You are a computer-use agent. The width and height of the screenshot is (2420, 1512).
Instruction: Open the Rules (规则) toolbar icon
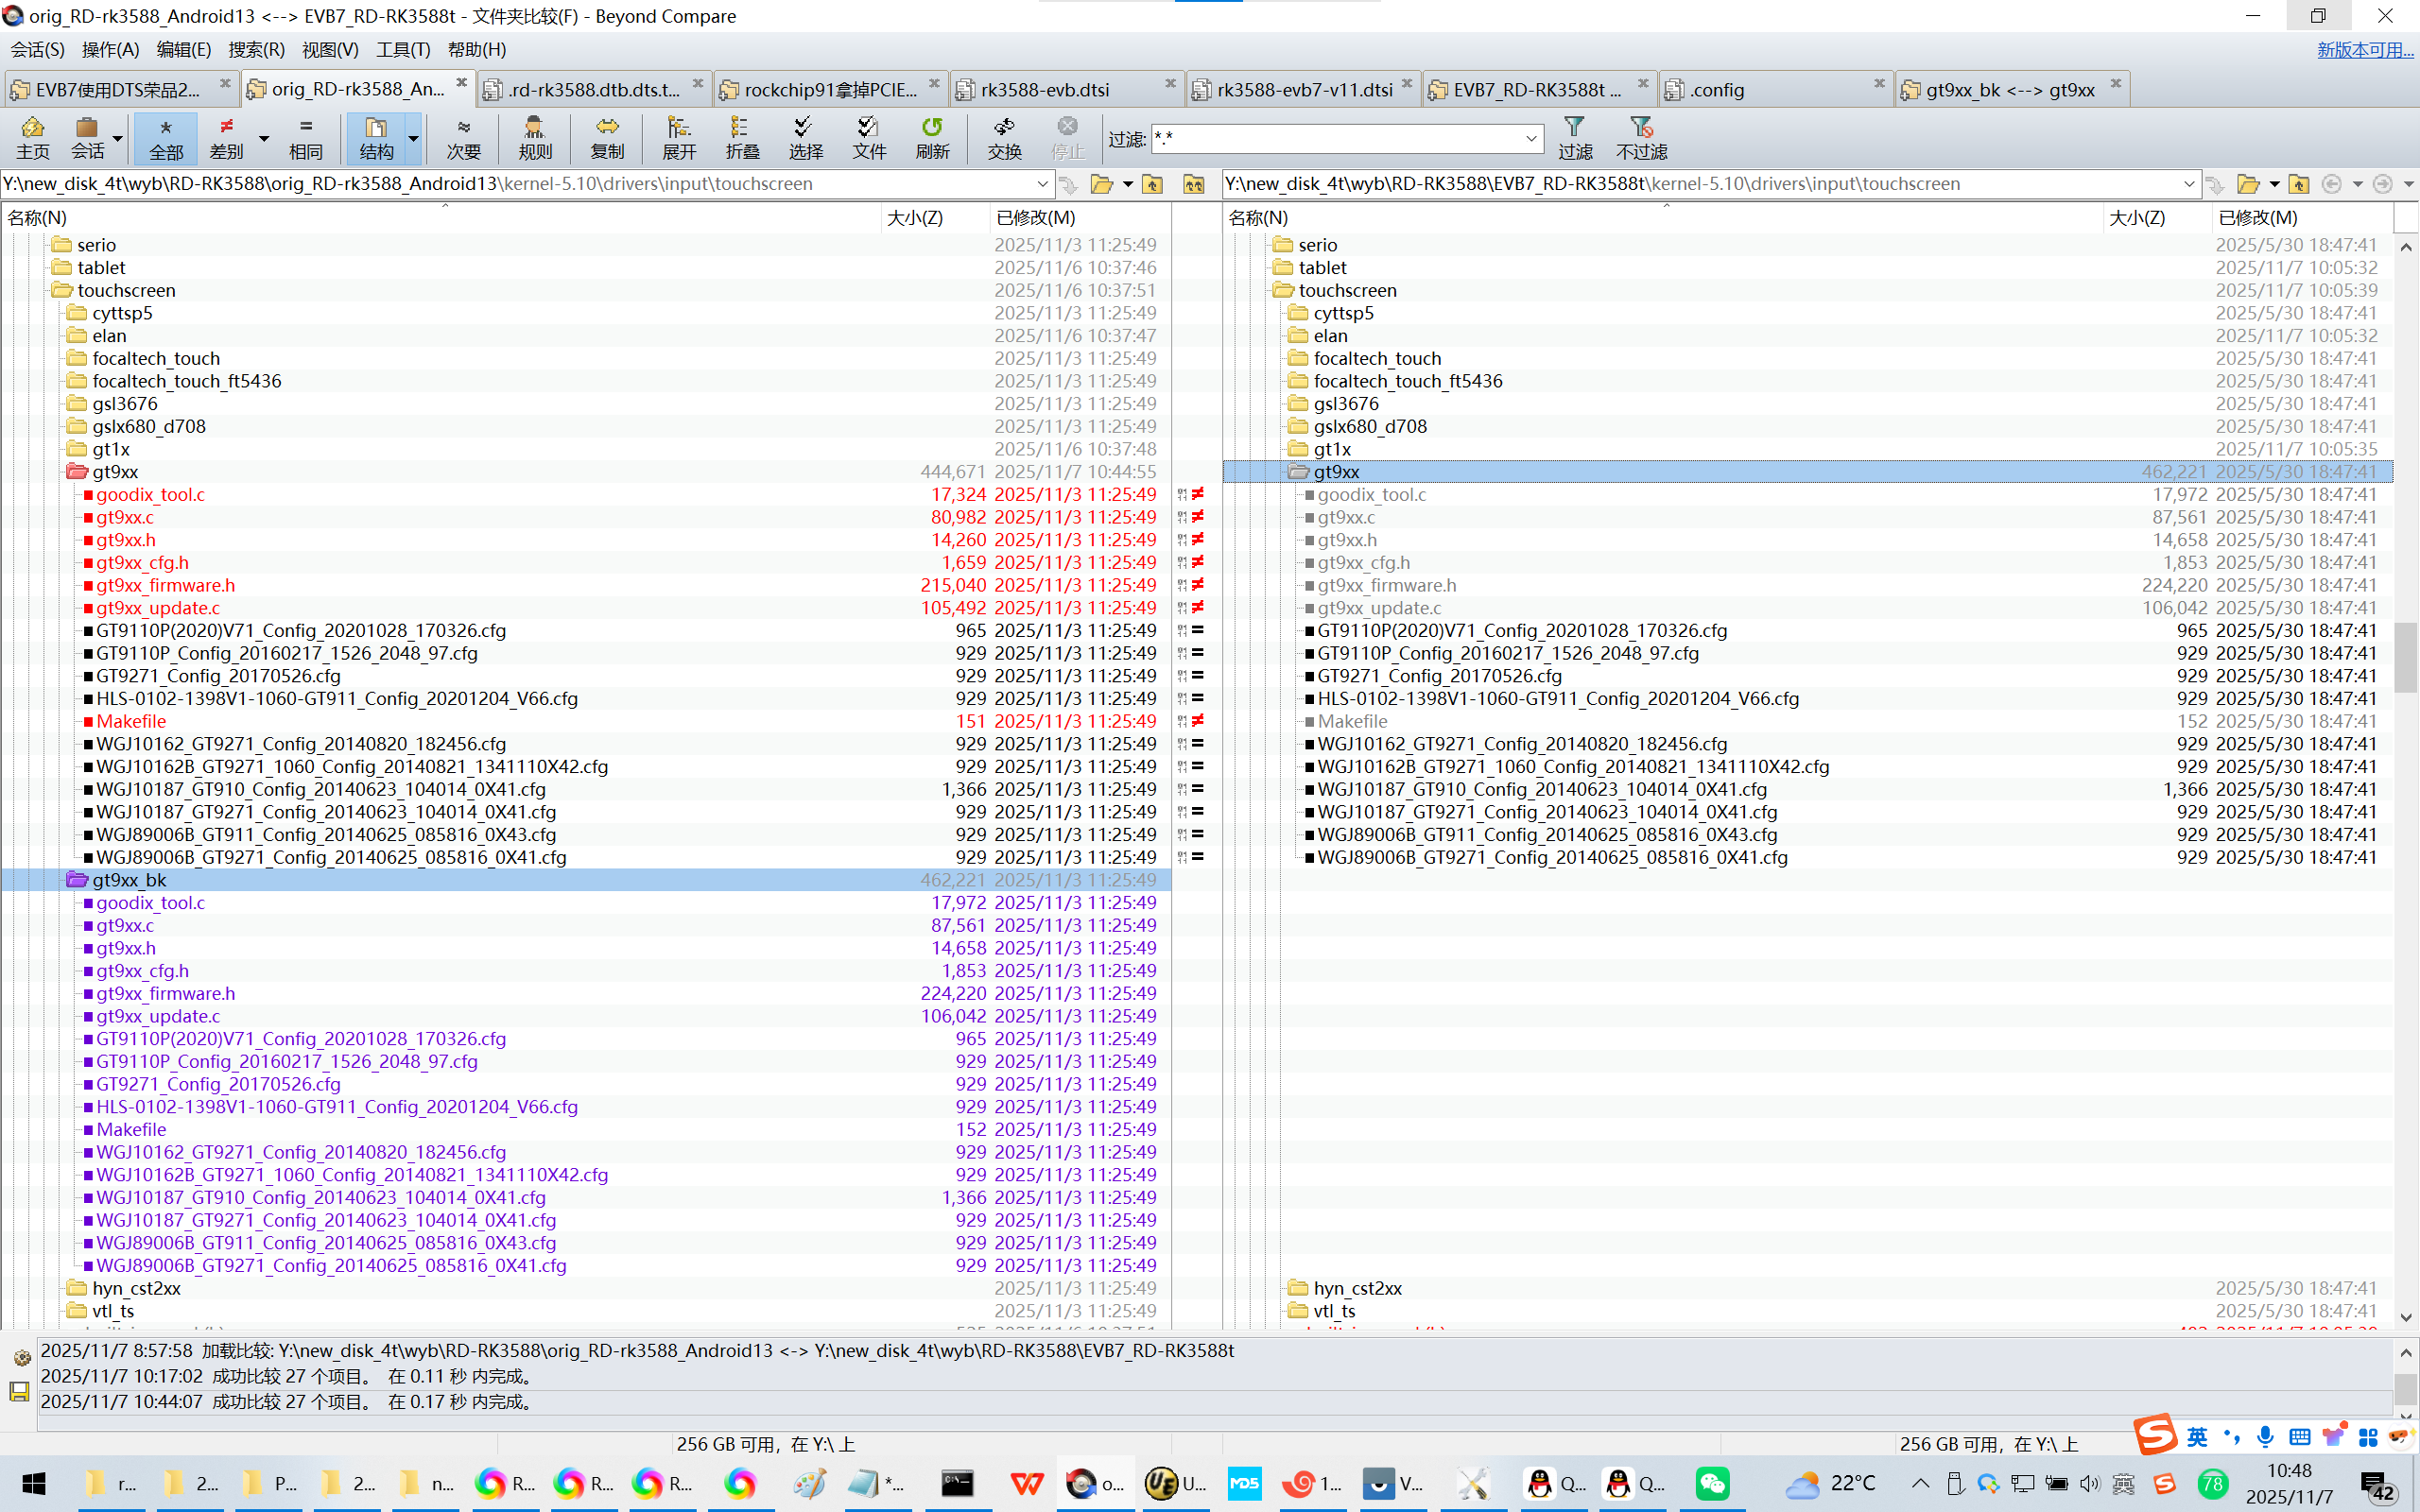pyautogui.click(x=535, y=137)
